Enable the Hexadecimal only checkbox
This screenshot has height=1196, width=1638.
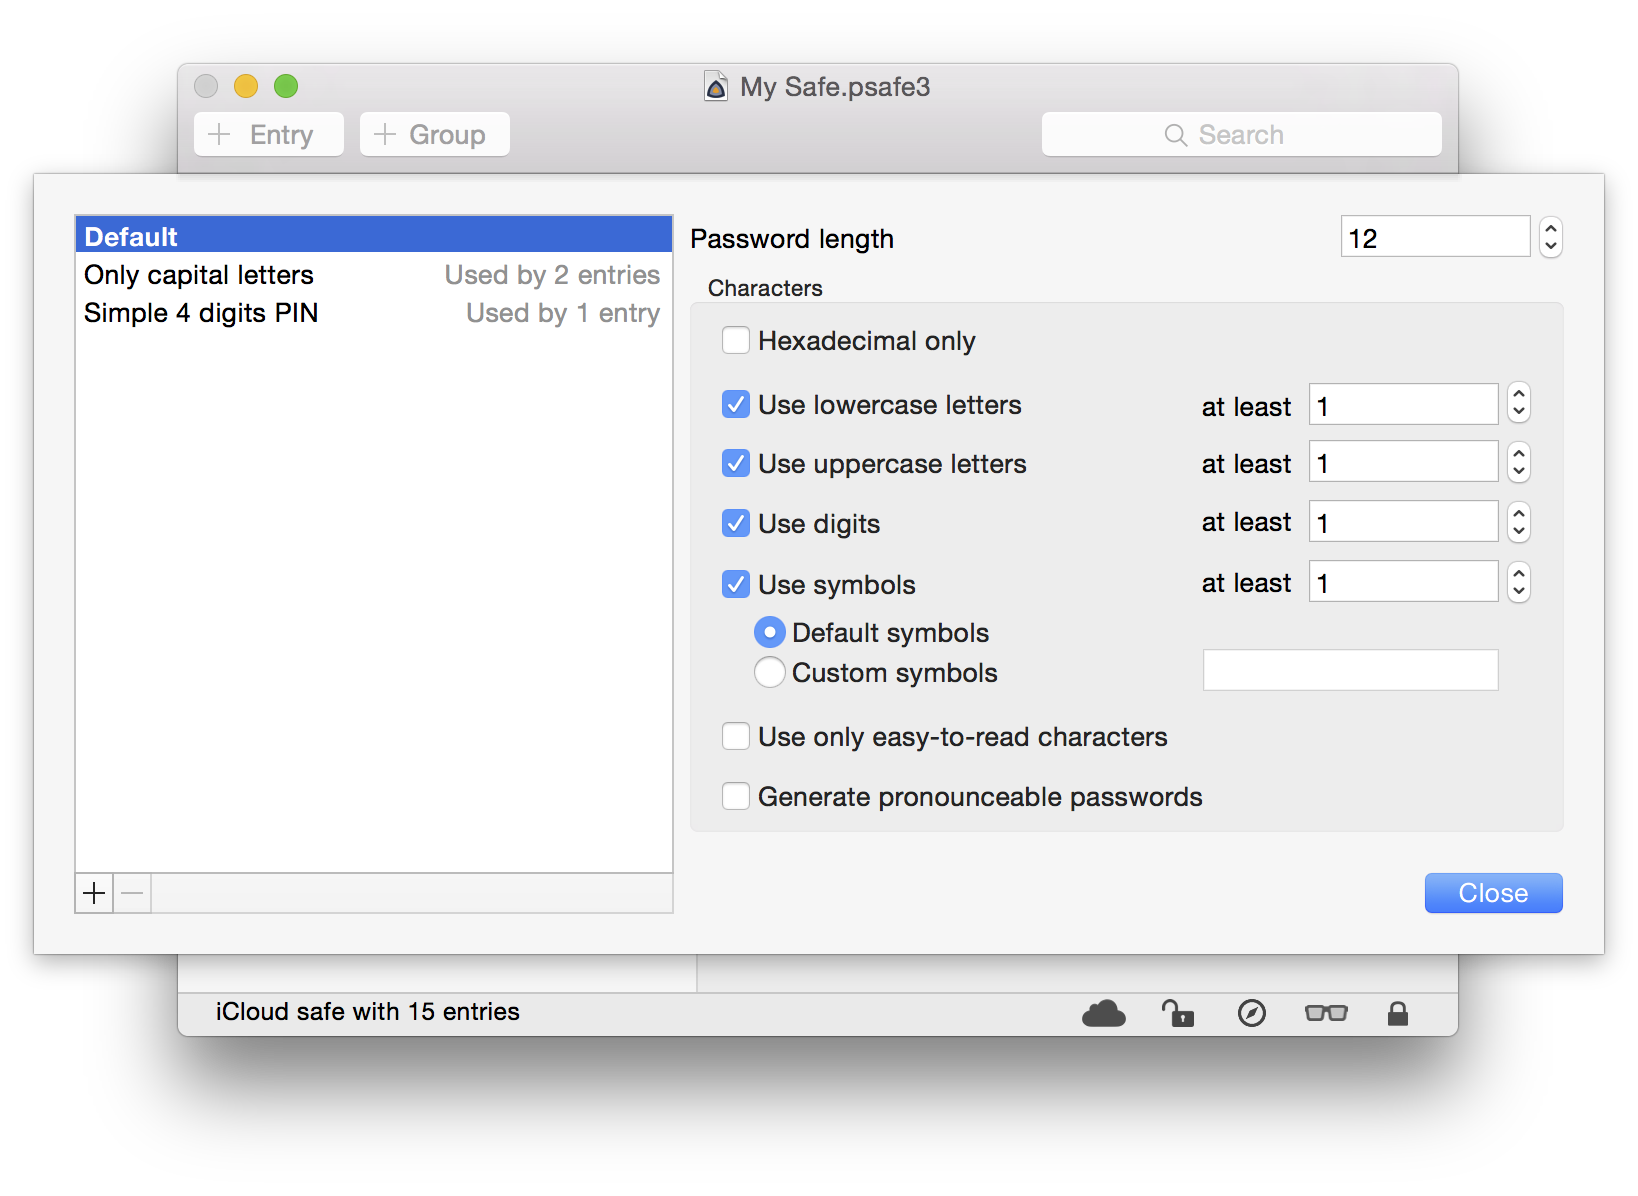pos(736,341)
